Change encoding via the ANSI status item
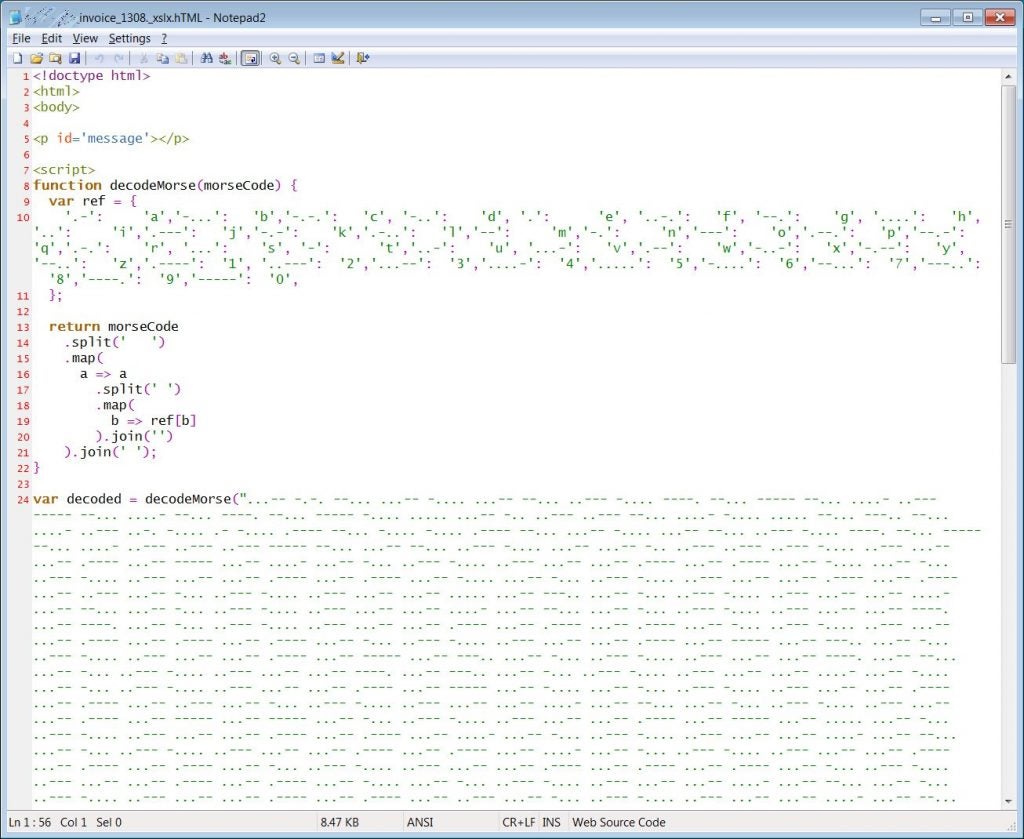Image resolution: width=1024 pixels, height=839 pixels. point(417,822)
